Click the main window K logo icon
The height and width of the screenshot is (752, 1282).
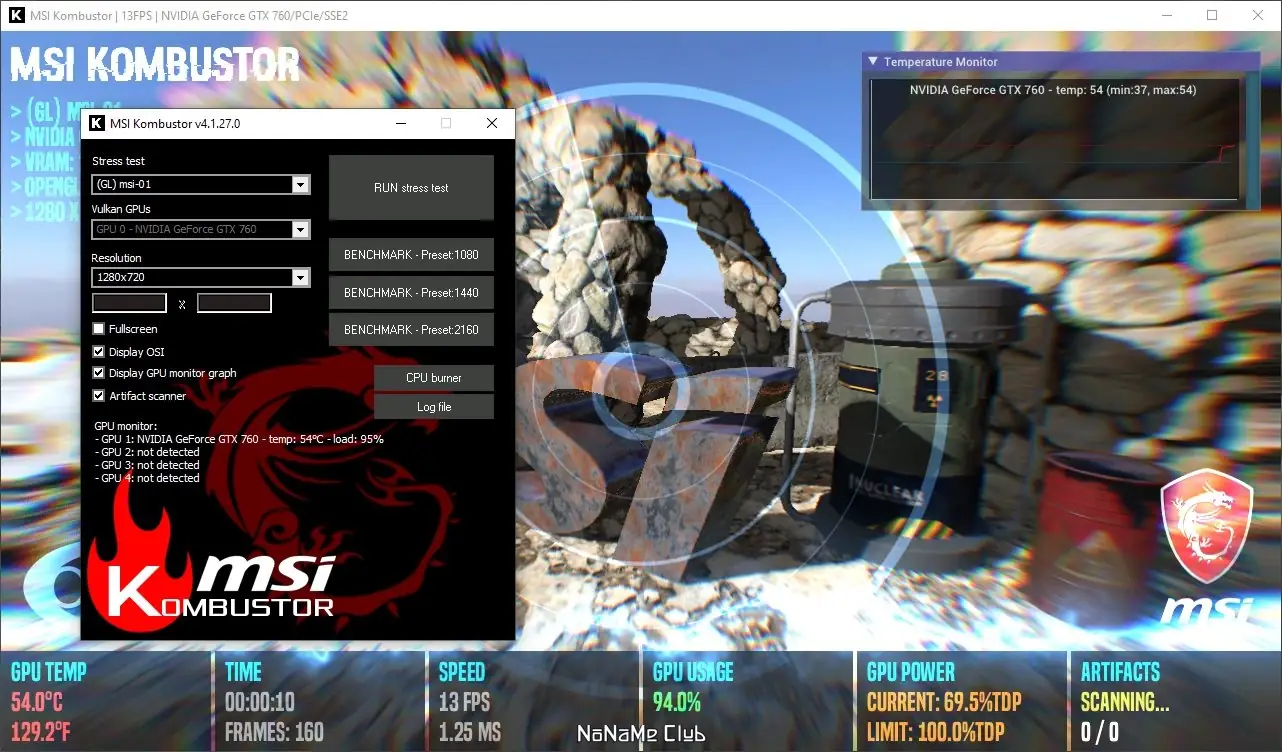click(17, 16)
